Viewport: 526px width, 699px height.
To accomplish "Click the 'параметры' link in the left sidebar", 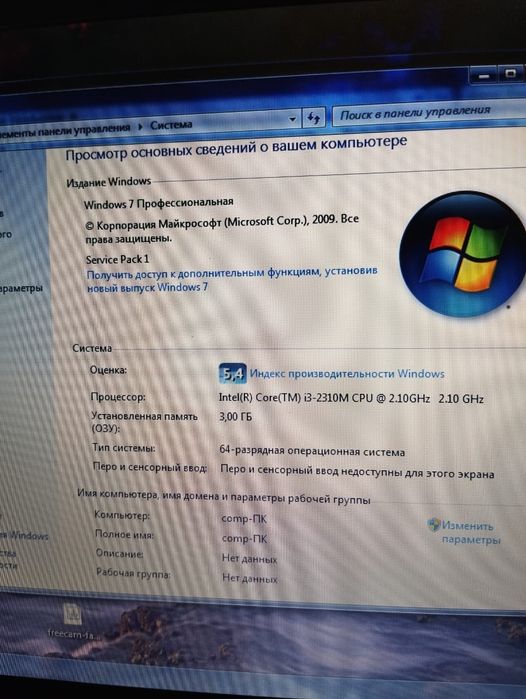I will click(x=21, y=288).
